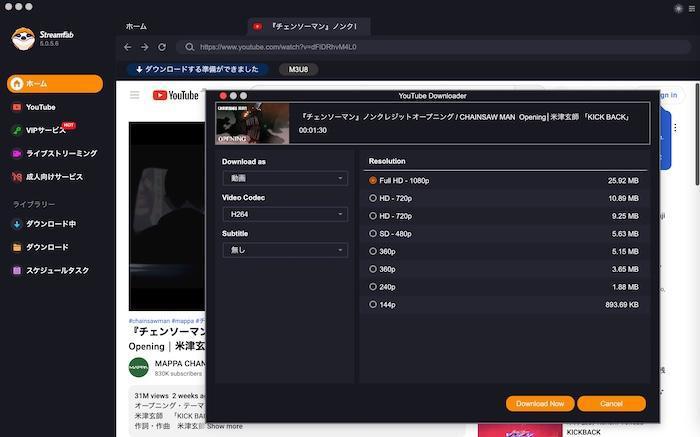Click the MAPPA channel avatar
This screenshot has height=437, width=700.
(x=138, y=367)
